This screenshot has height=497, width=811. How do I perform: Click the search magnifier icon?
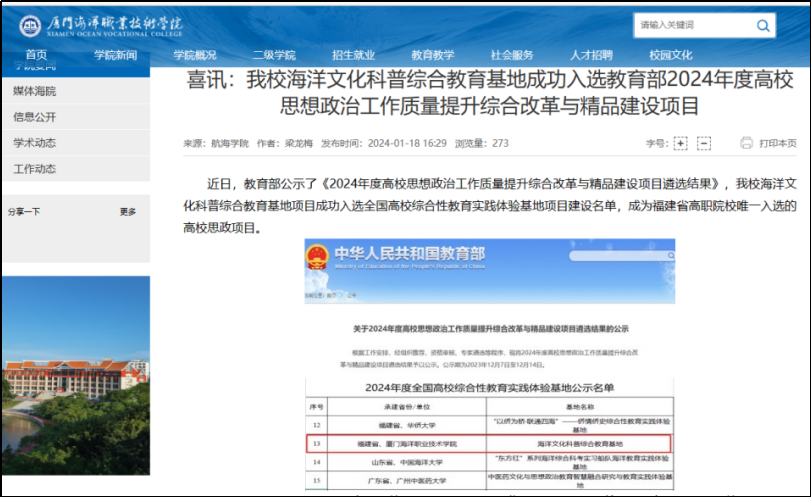[762, 25]
